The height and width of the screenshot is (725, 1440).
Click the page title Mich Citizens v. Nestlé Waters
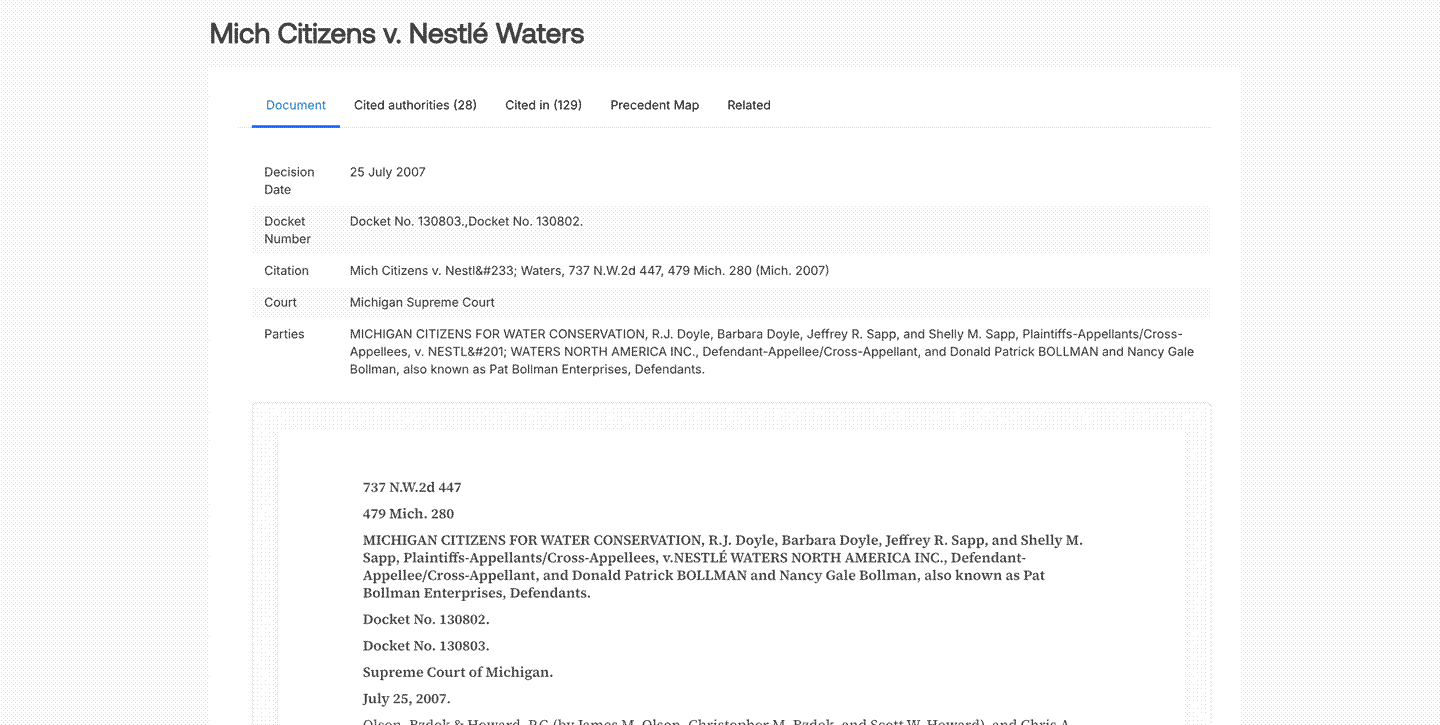397,34
